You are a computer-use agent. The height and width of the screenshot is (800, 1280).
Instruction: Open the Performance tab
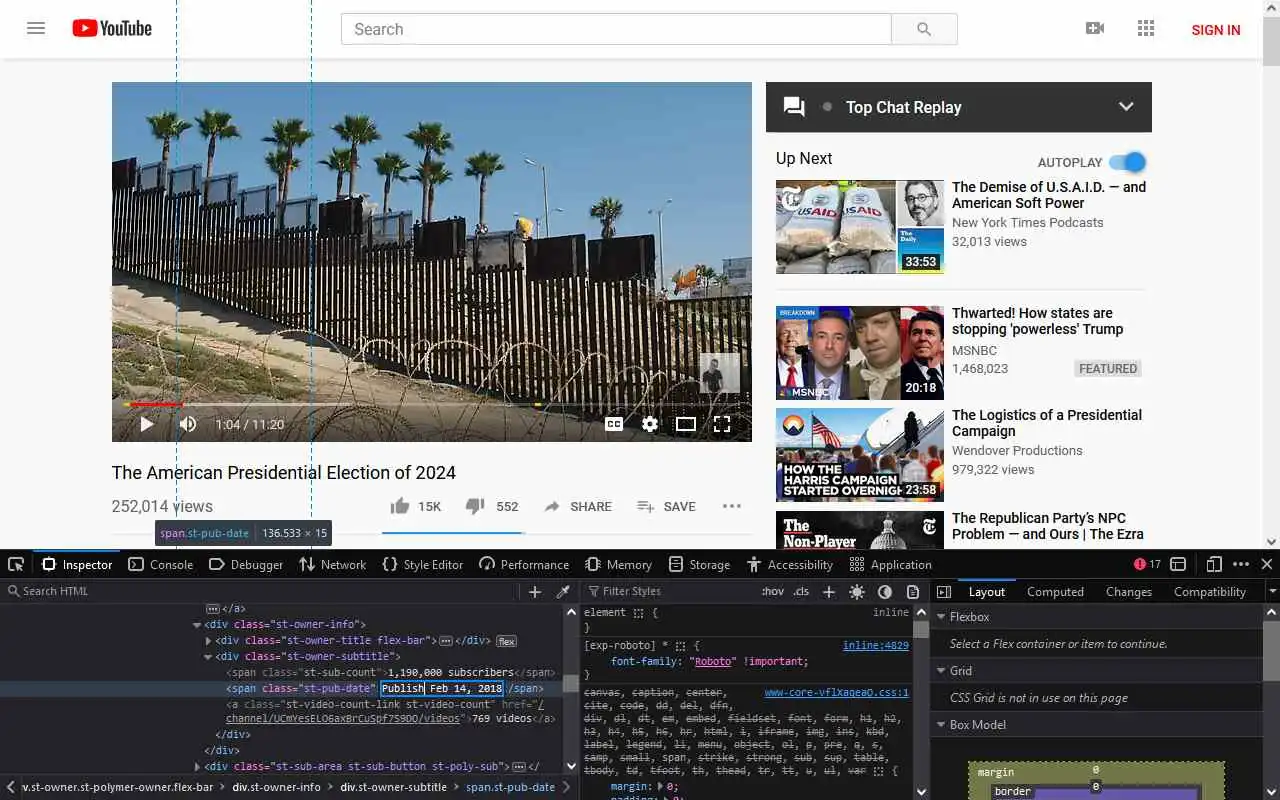coord(524,564)
